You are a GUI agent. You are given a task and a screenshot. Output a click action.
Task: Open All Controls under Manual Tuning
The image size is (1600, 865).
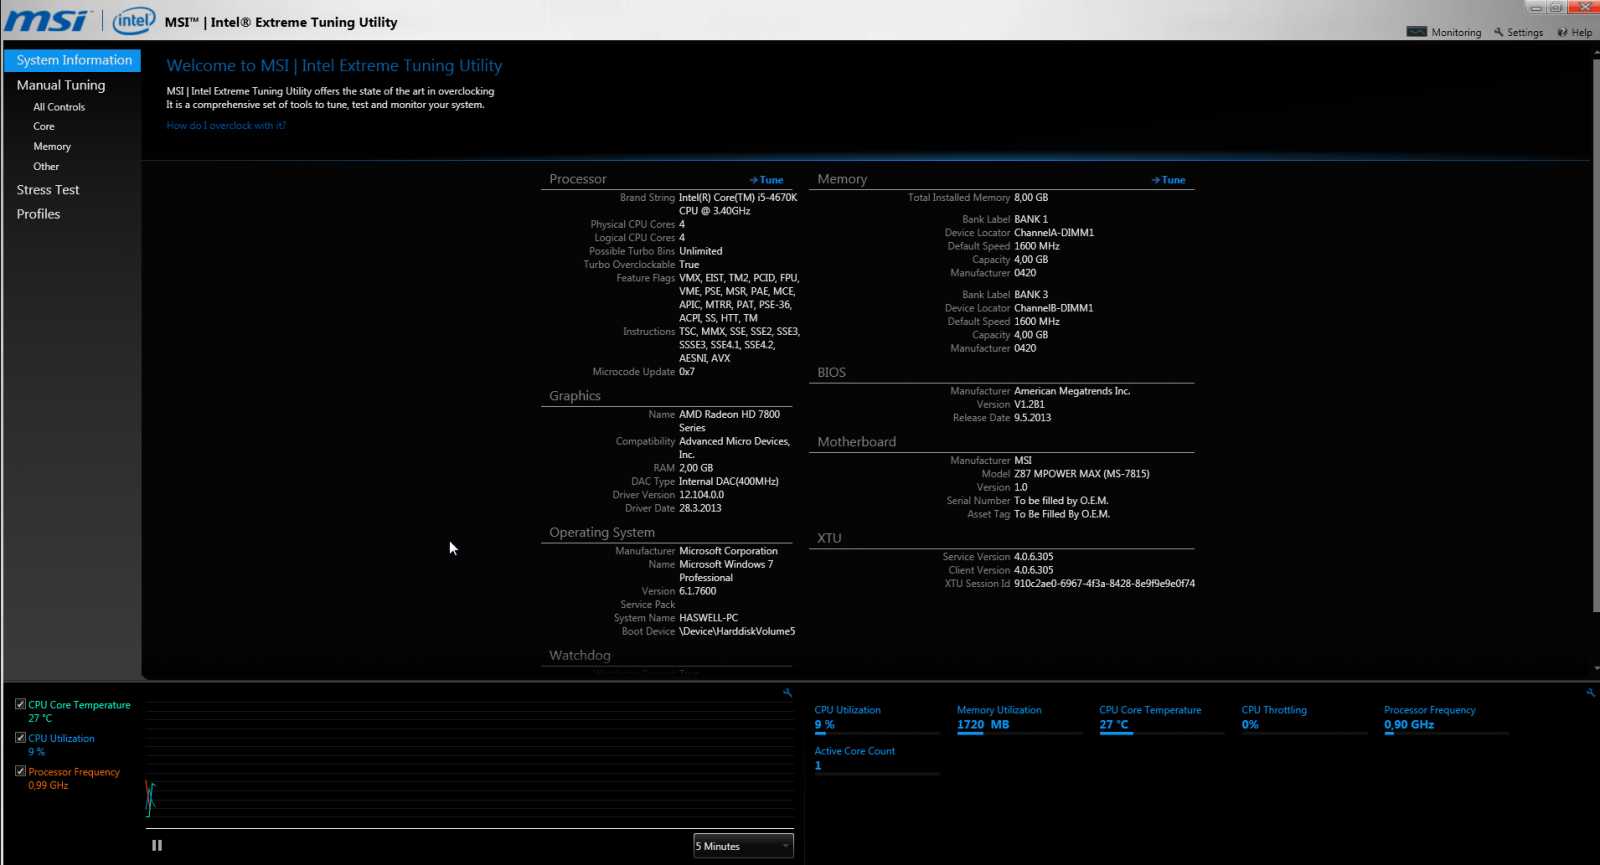(59, 107)
